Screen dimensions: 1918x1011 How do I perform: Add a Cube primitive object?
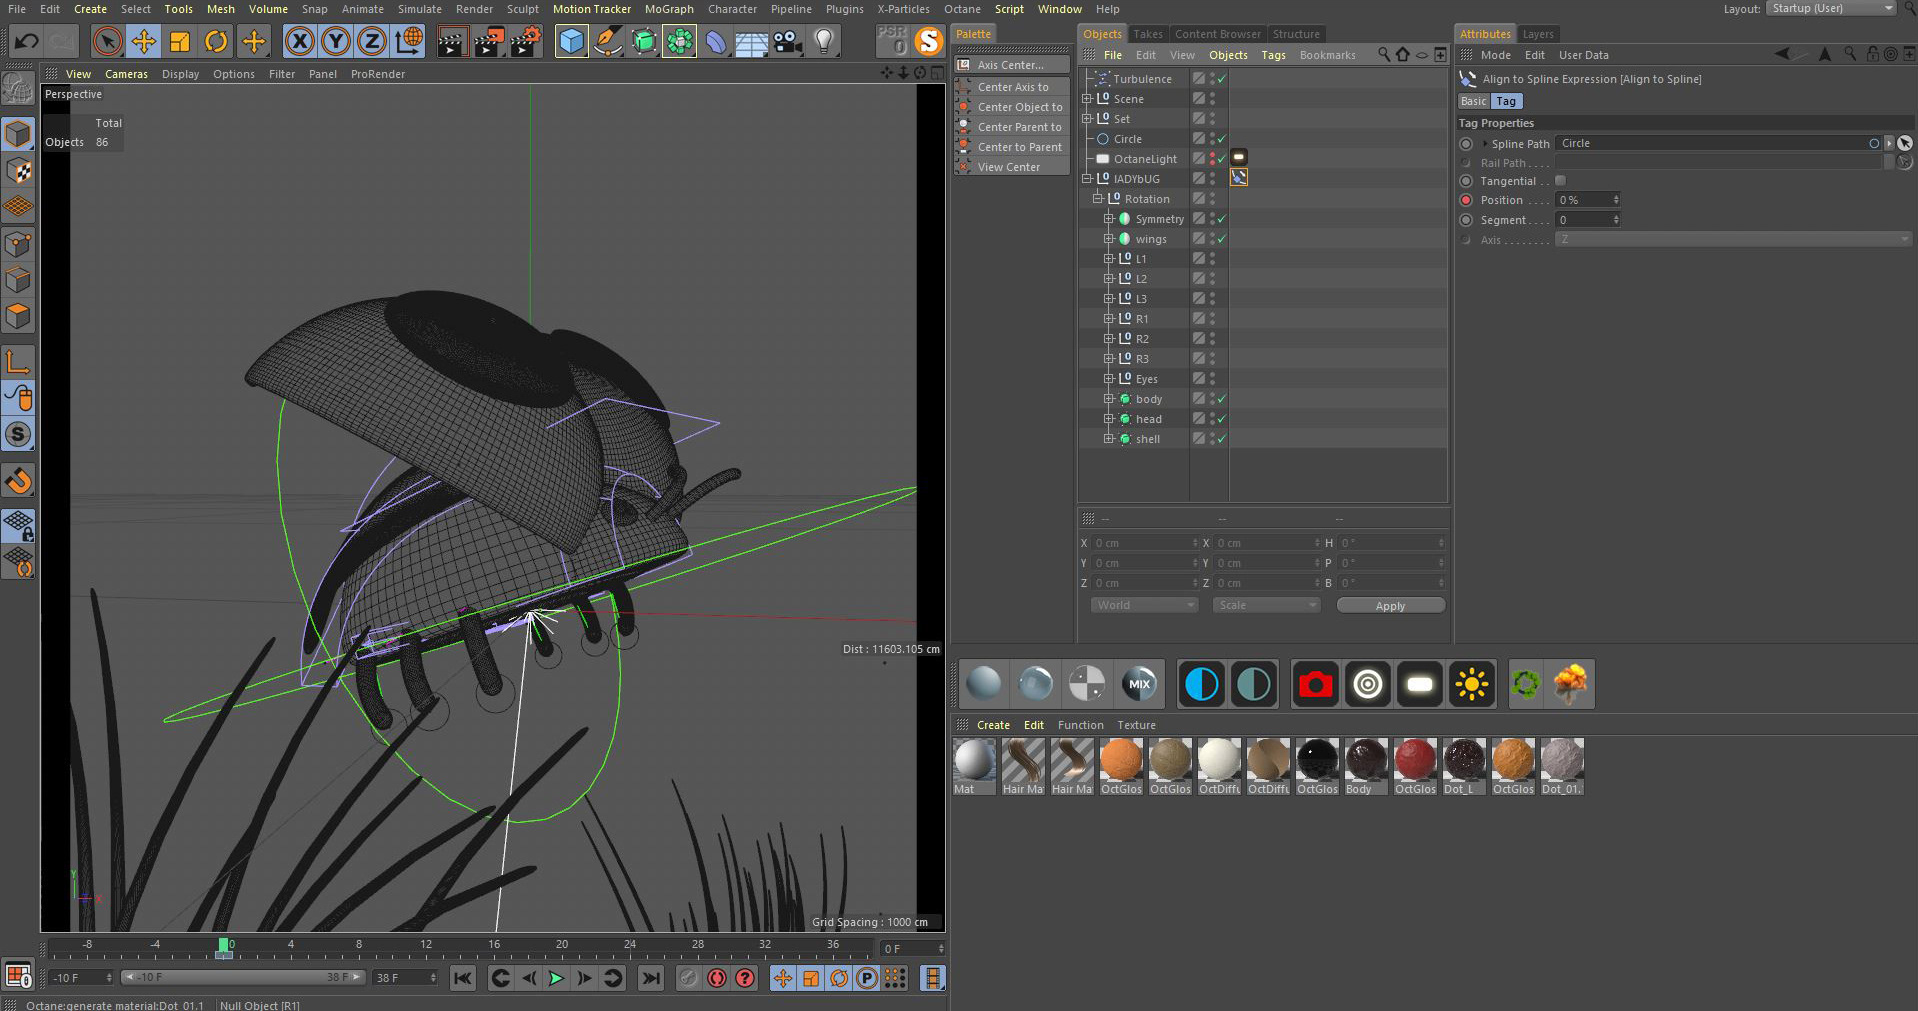click(x=571, y=41)
